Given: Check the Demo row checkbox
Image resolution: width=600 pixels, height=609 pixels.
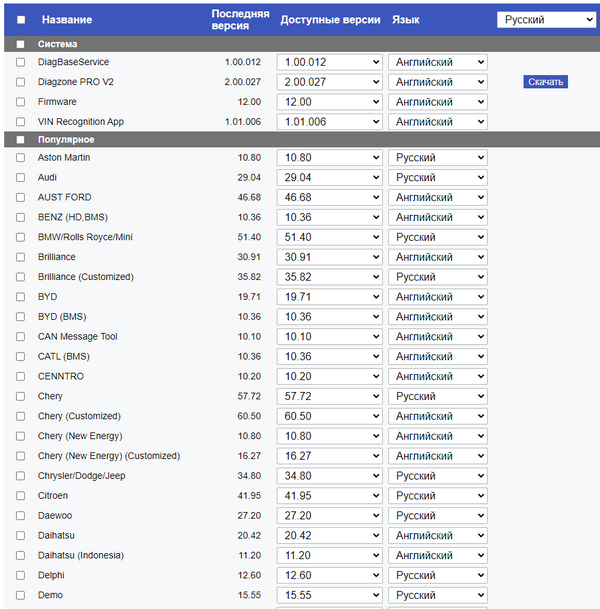Looking at the screenshot, I should pos(20,595).
